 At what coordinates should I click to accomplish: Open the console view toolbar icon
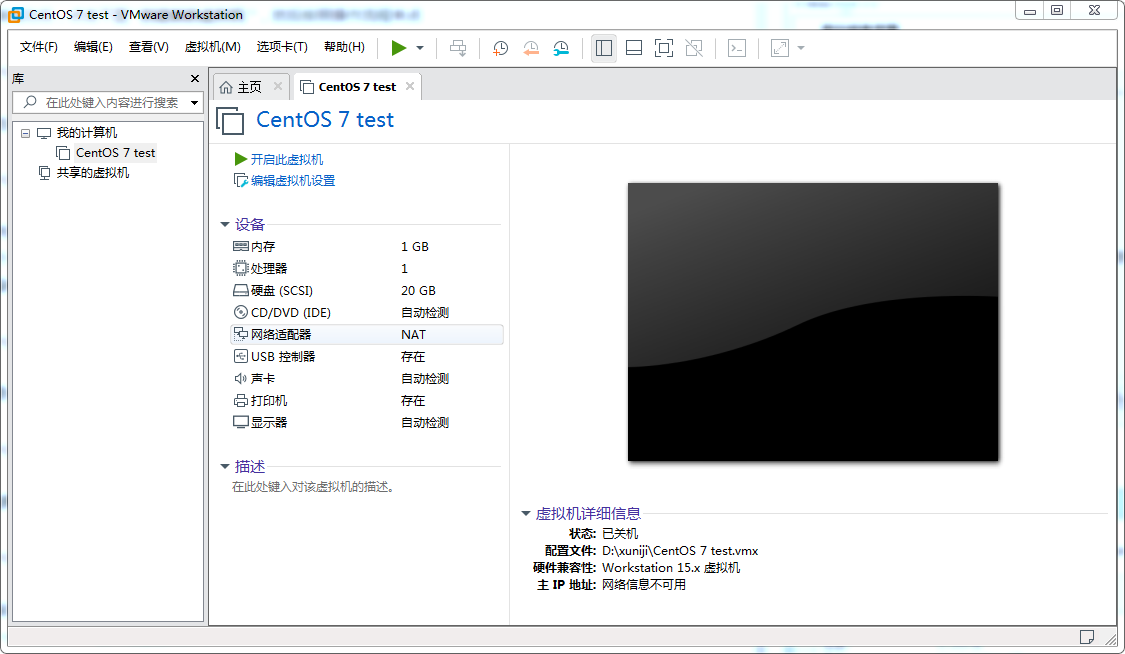[737, 48]
